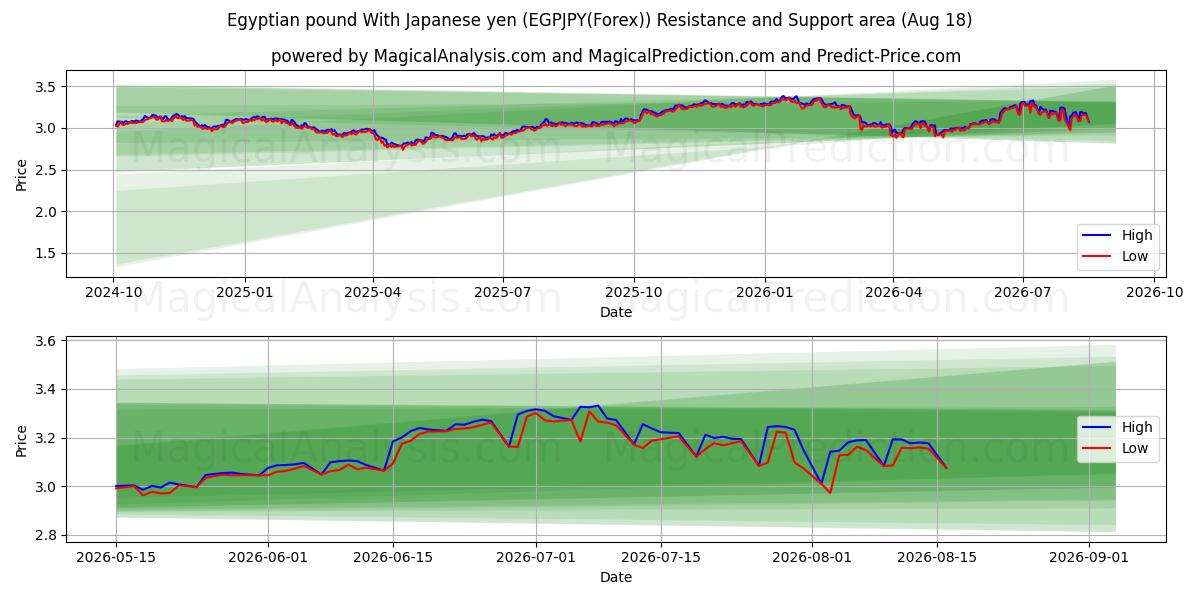
Task: Click the '3.6' price tick on bottom chart
Action: click(47, 342)
